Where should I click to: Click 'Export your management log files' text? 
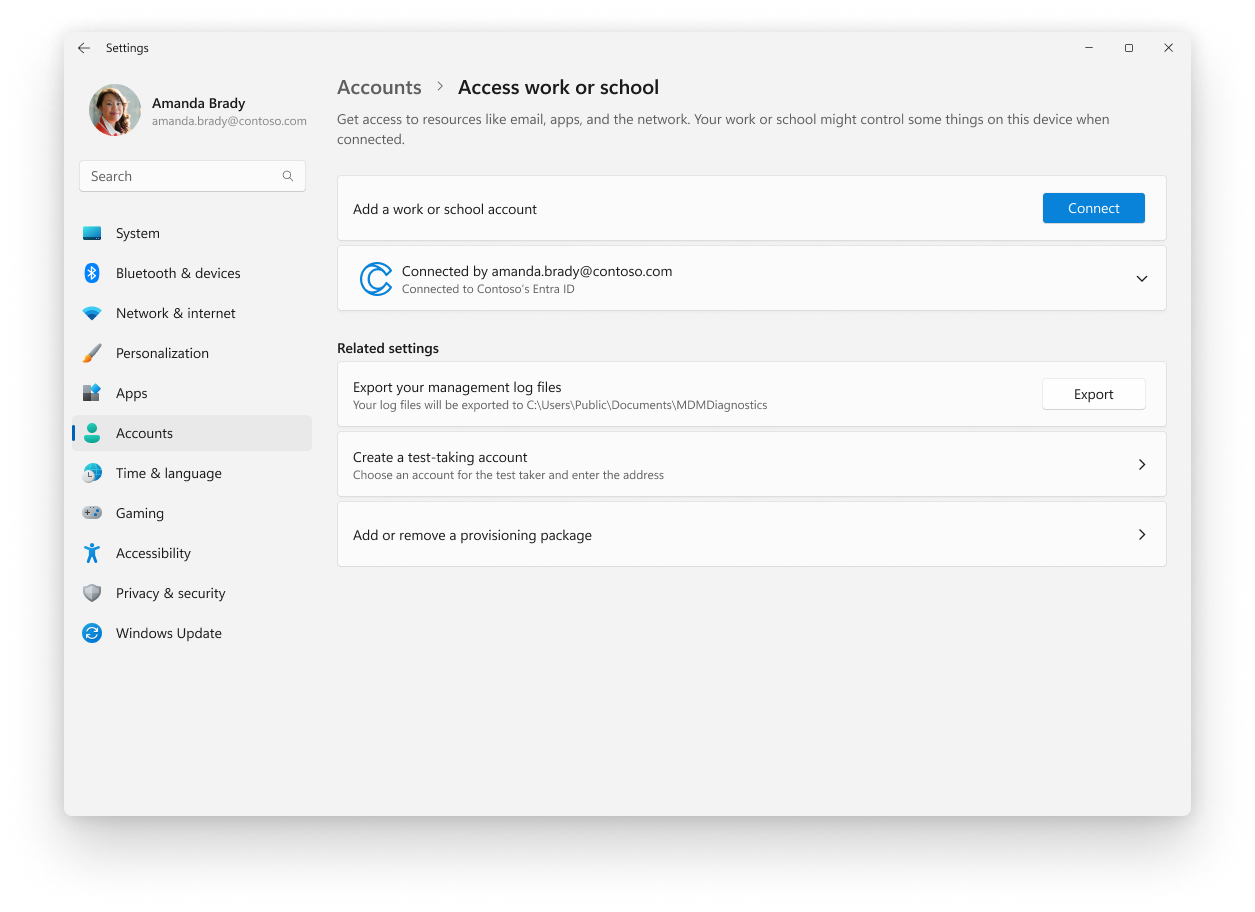(457, 387)
